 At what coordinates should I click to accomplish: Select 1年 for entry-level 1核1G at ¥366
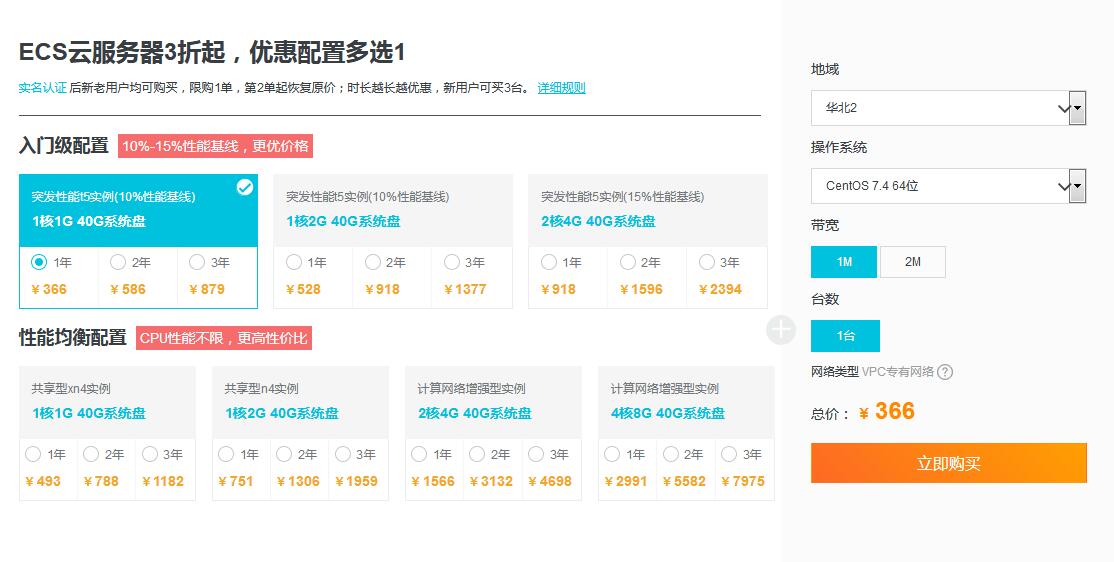39,262
